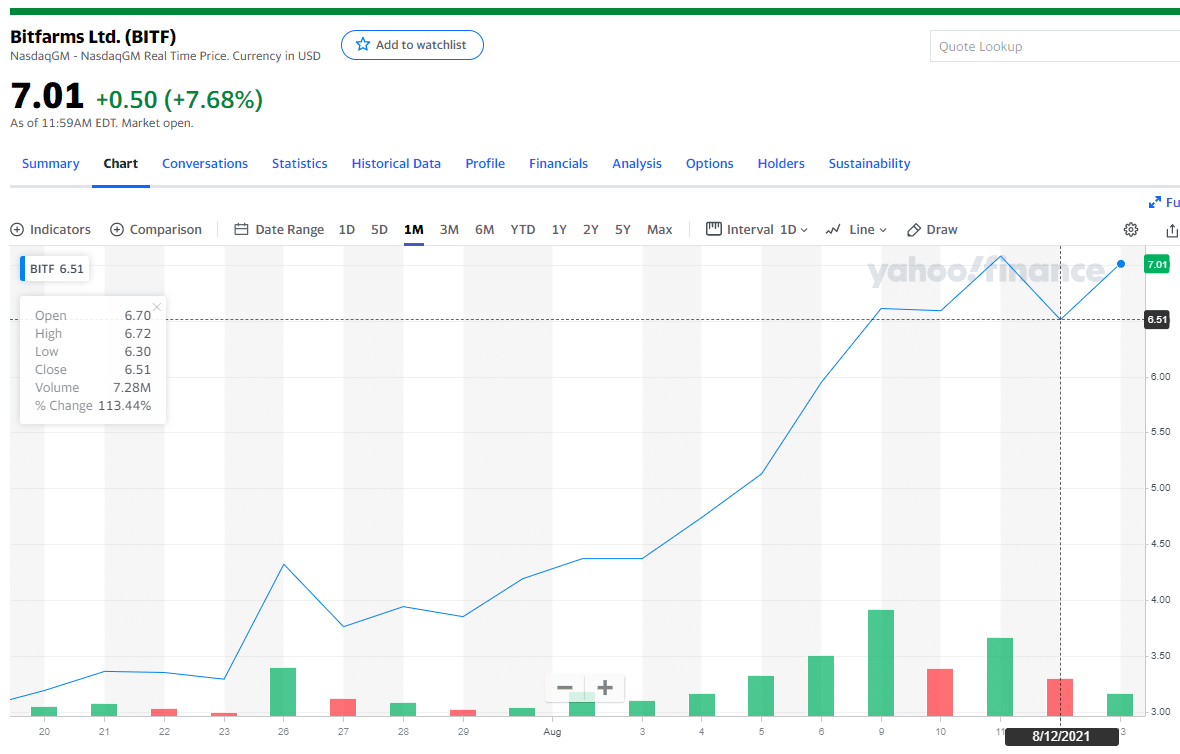This screenshot has width=1180, height=754.
Task: Click the % Change 113.44% value
Action: tap(124, 406)
